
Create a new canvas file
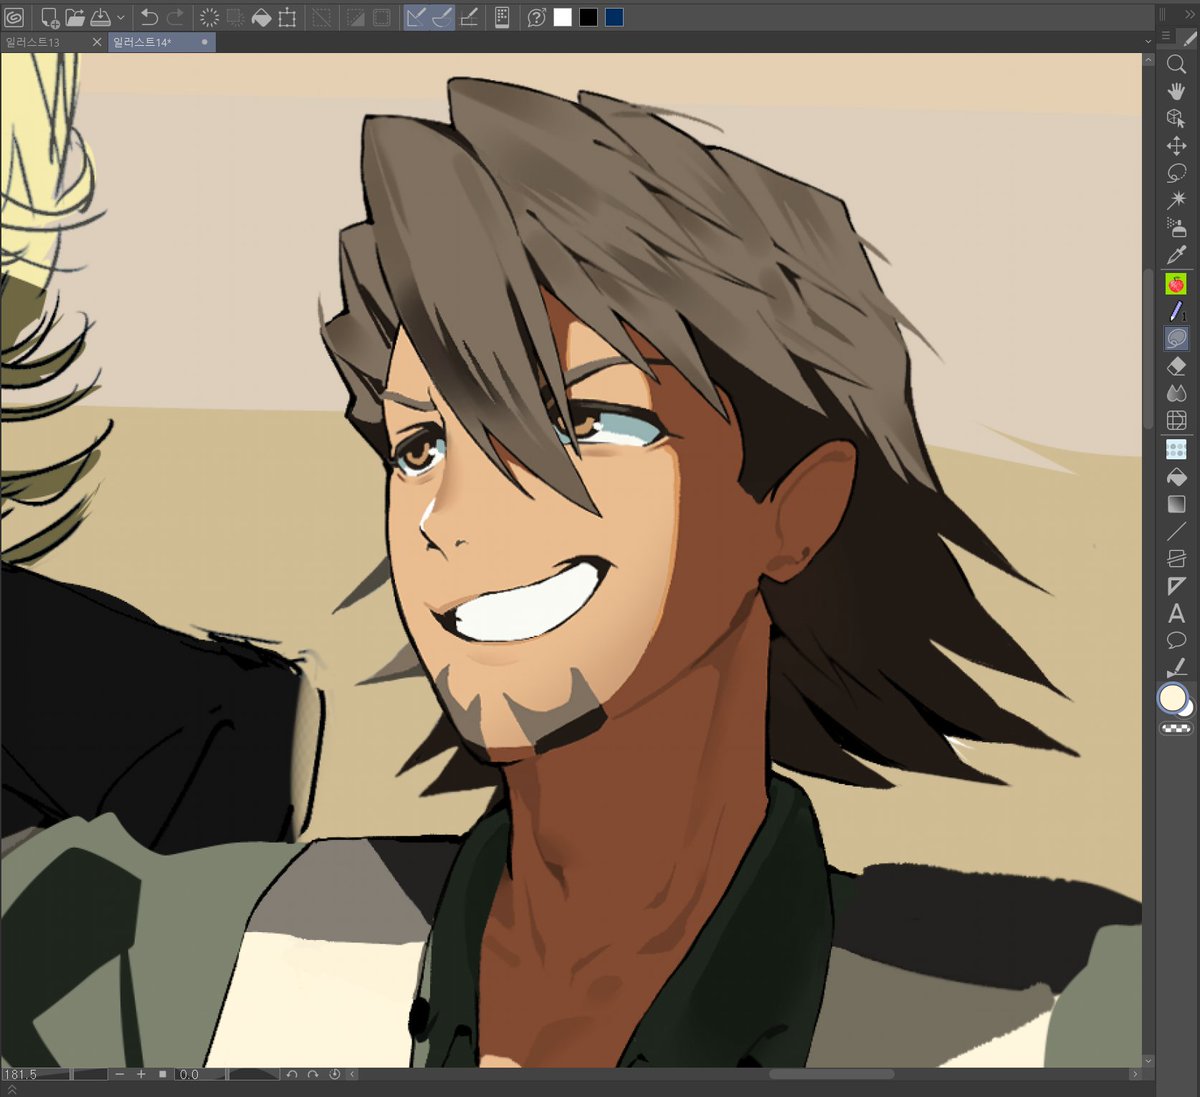tap(49, 17)
